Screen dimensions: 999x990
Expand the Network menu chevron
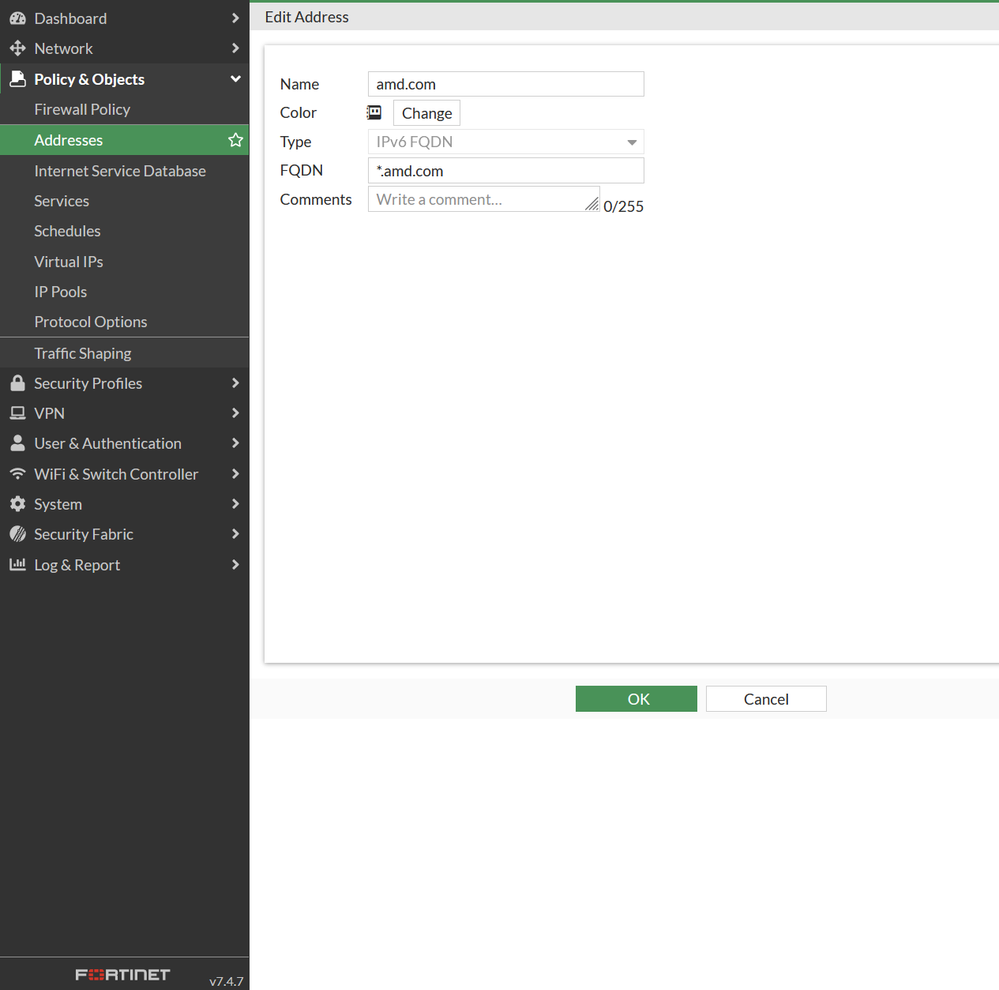coord(236,48)
